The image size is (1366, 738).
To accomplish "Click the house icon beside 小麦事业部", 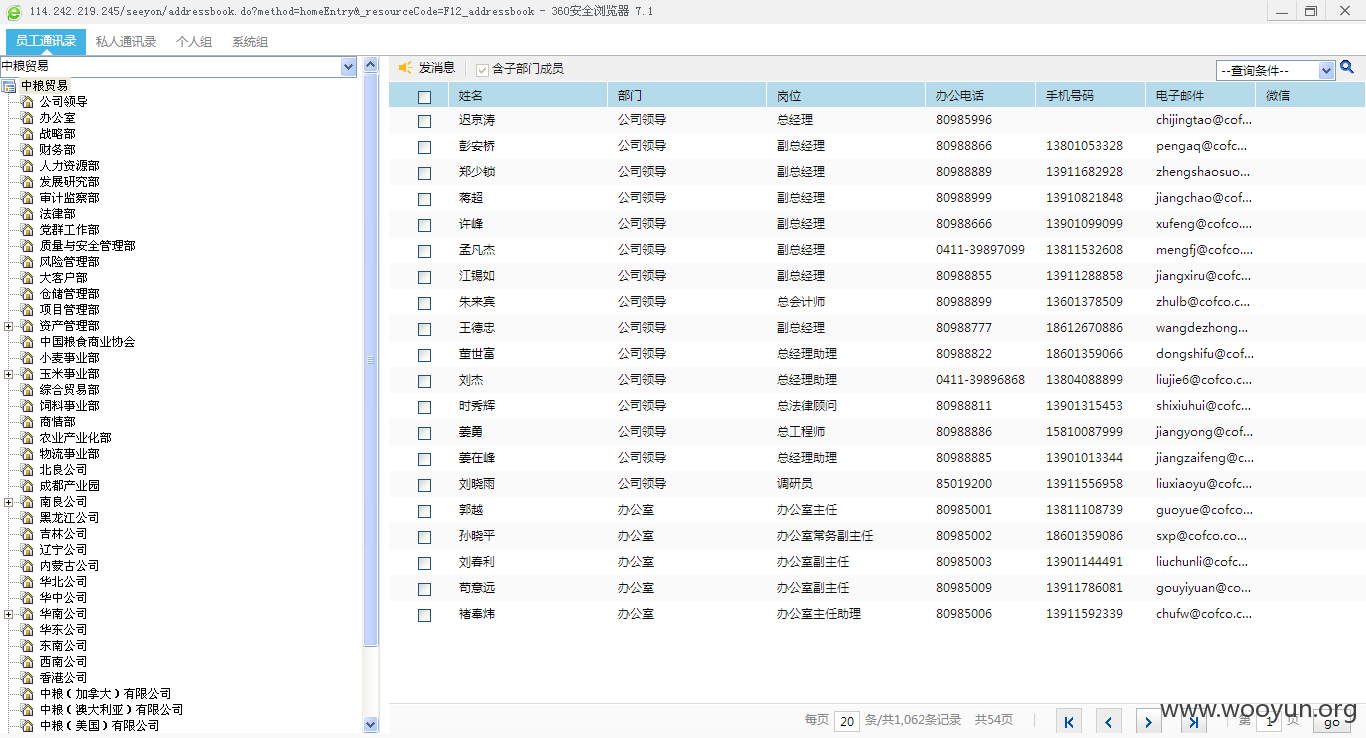I will [x=27, y=358].
